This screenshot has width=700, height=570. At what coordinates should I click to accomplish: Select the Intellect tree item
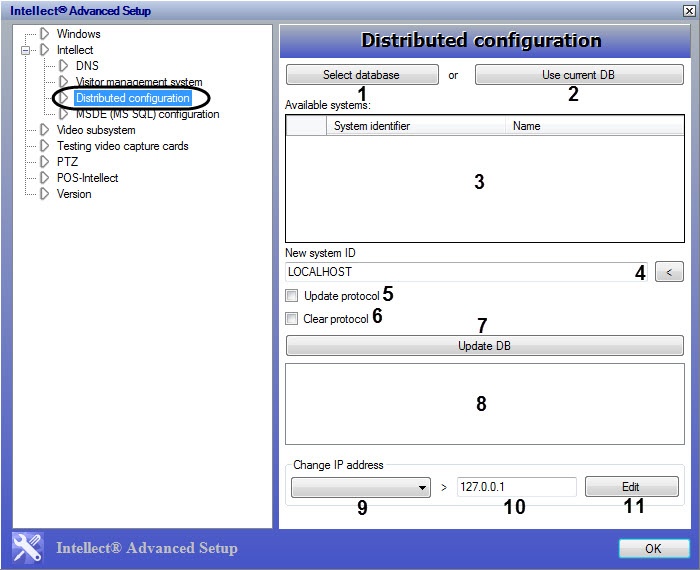75,50
